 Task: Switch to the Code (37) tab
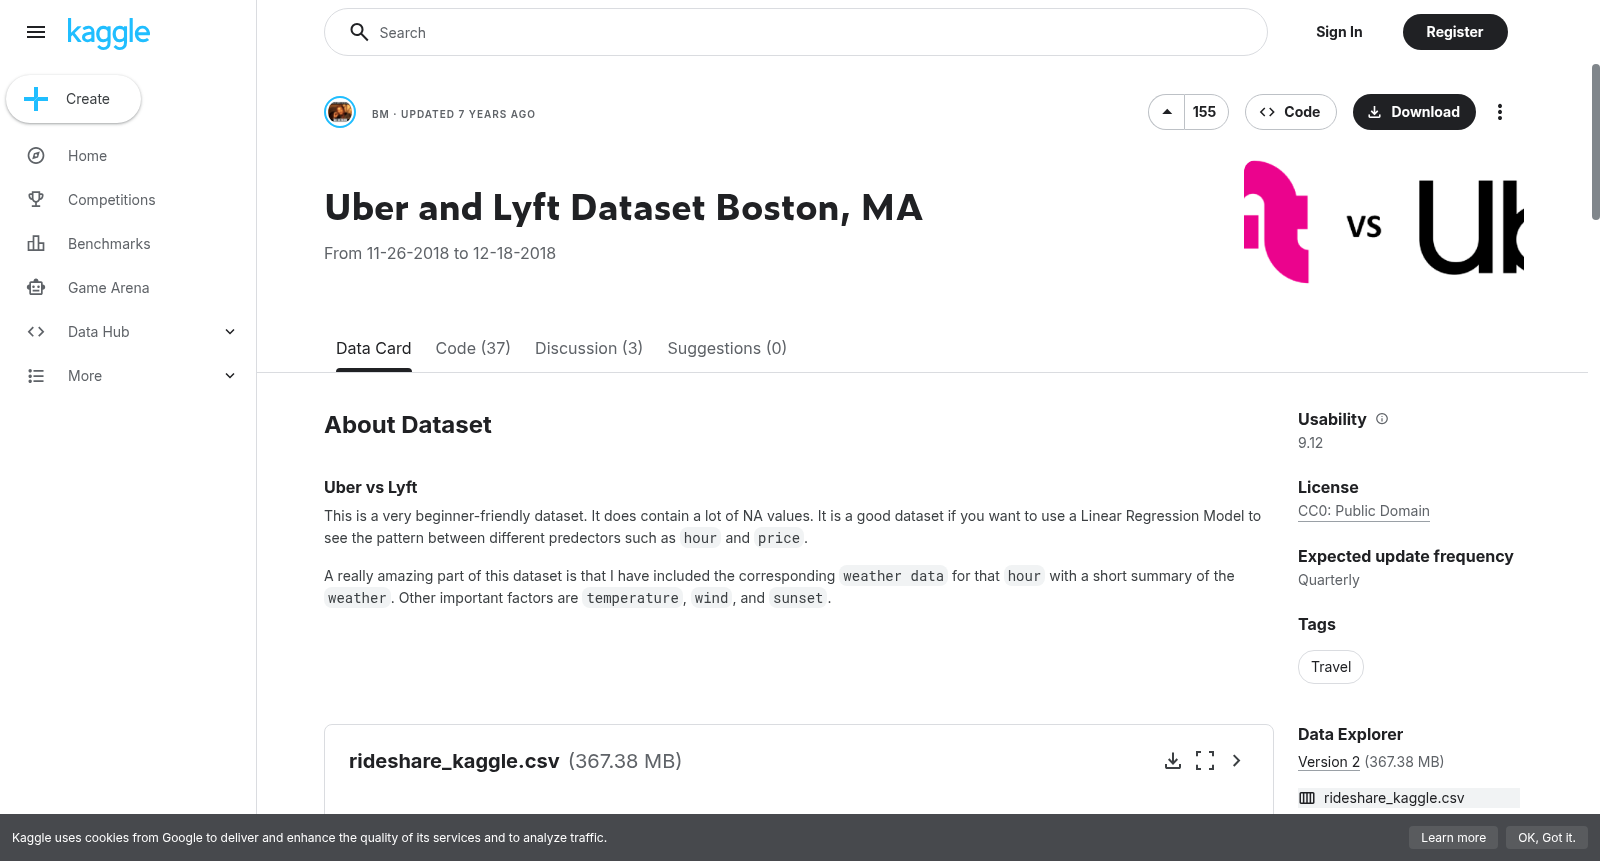(x=473, y=348)
